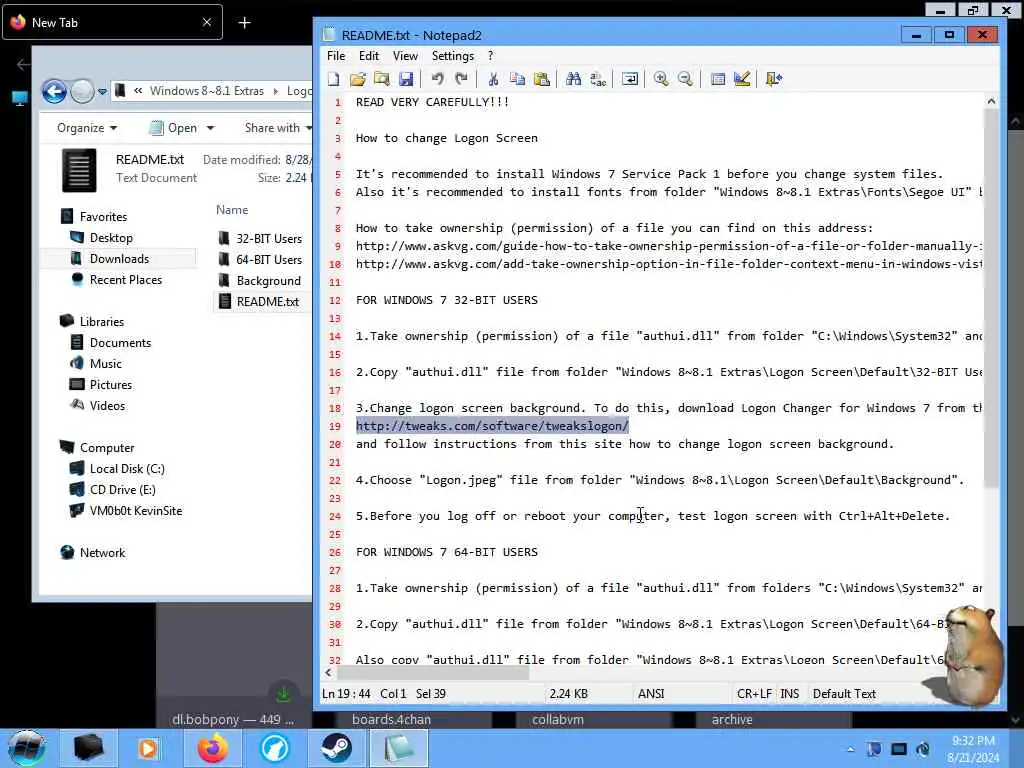Open the Edit menu in Notepad2

[x=369, y=56]
